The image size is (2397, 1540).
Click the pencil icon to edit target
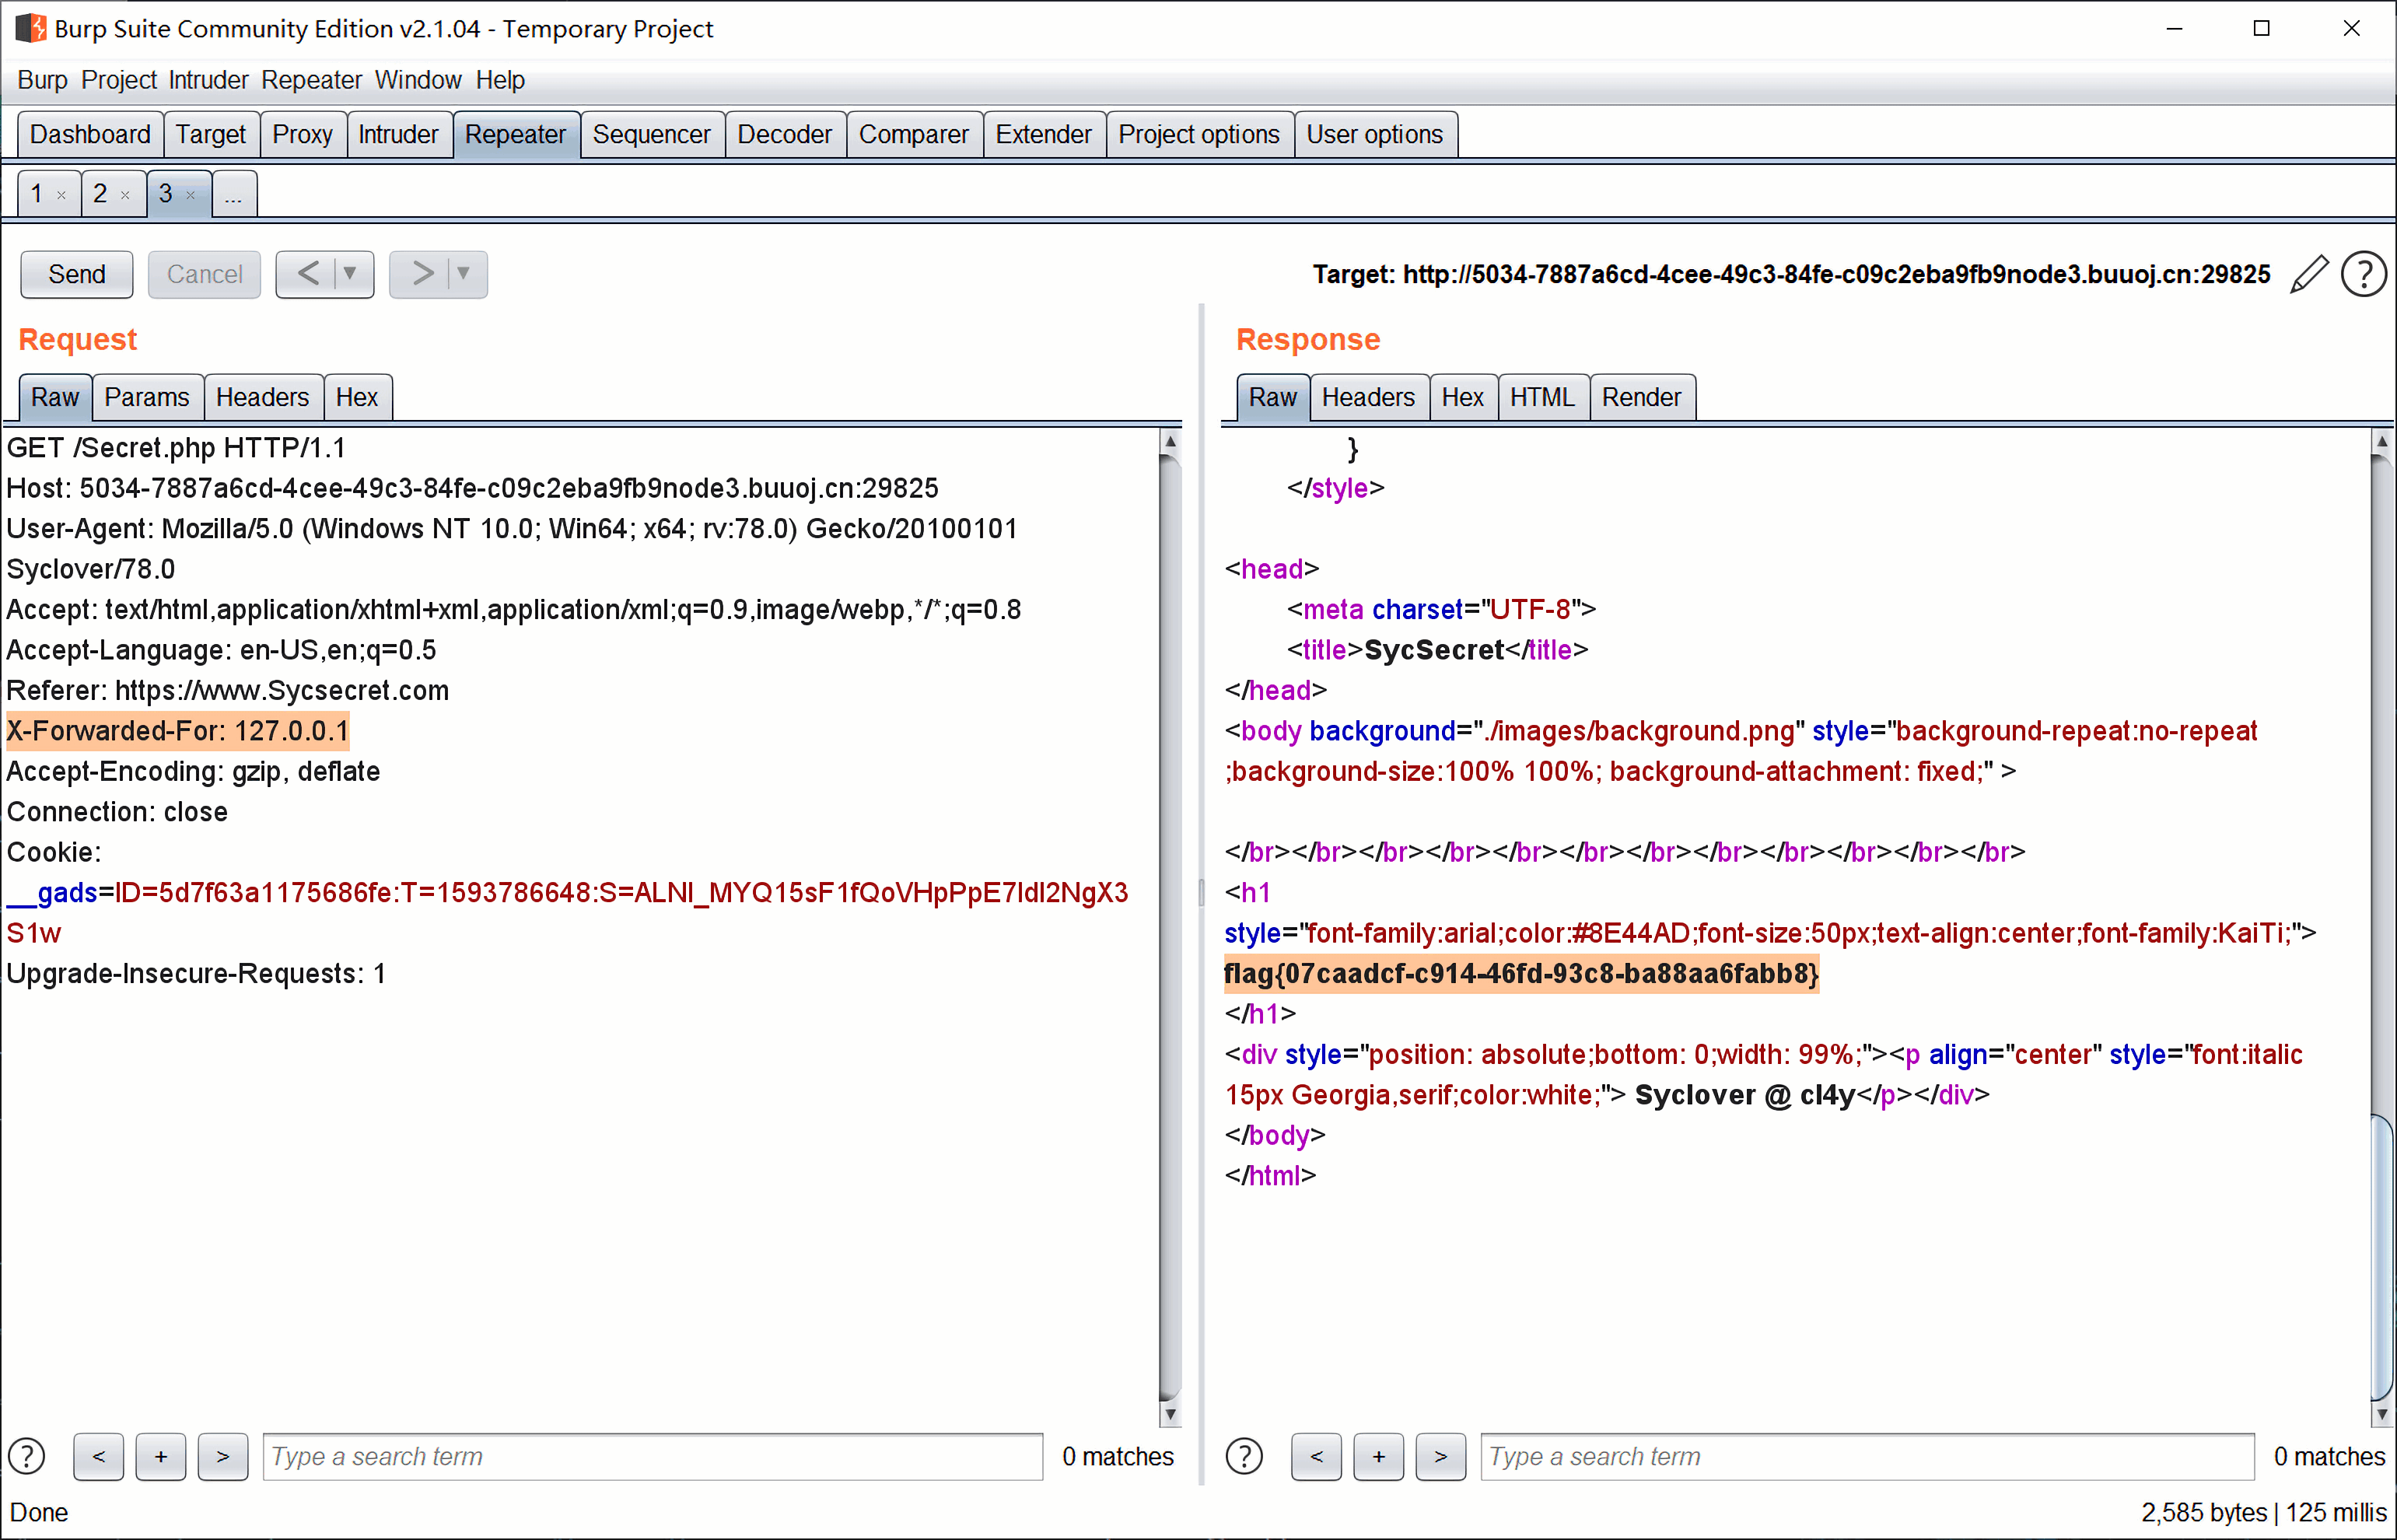[x=2309, y=274]
